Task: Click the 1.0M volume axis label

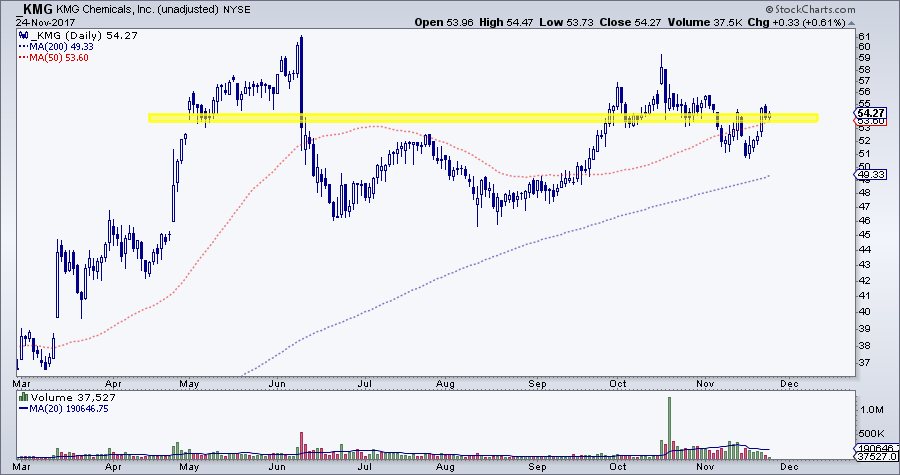Action: coord(871,411)
